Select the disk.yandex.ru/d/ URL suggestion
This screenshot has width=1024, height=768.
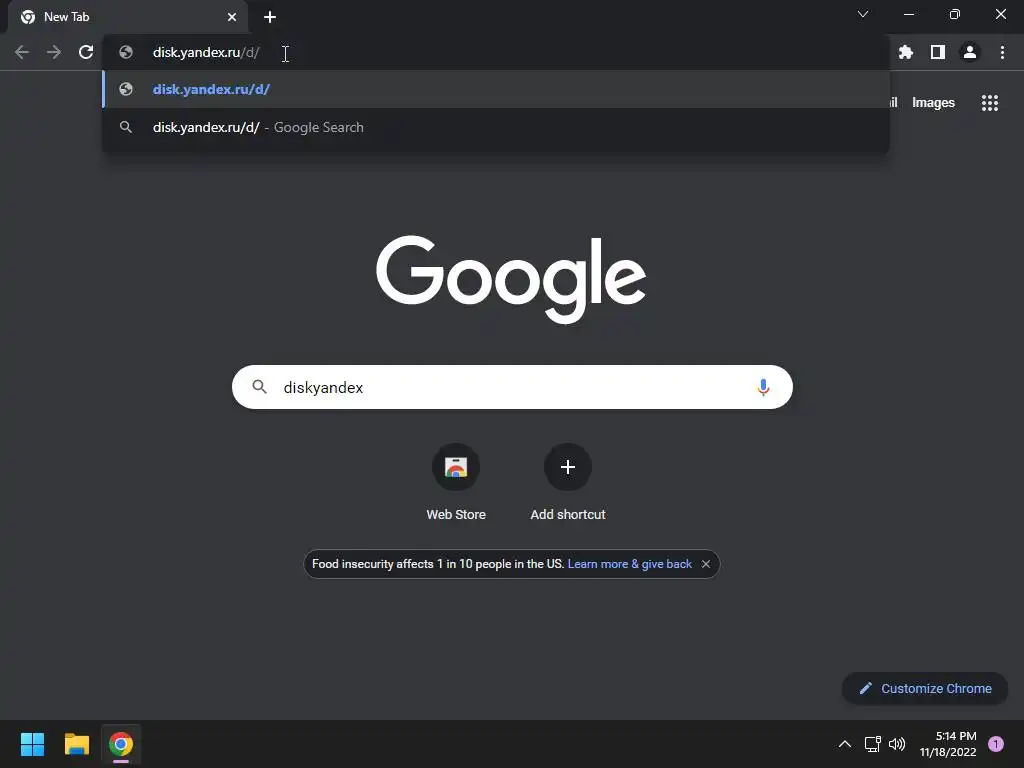pyautogui.click(x=496, y=89)
